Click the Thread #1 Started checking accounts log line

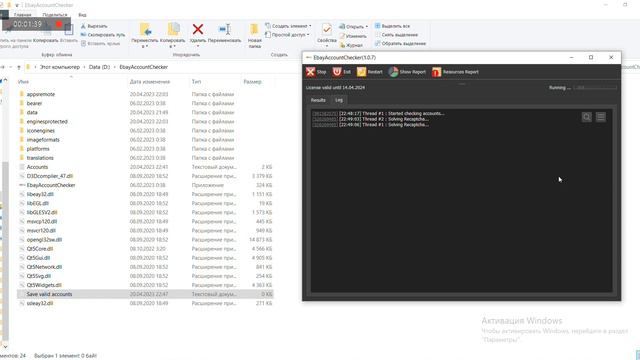tap(378, 113)
